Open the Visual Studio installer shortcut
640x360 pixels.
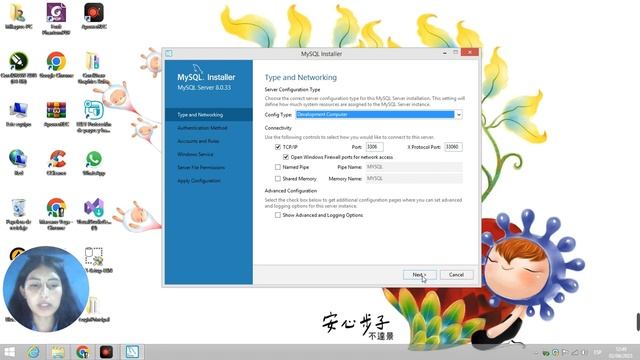94,214
